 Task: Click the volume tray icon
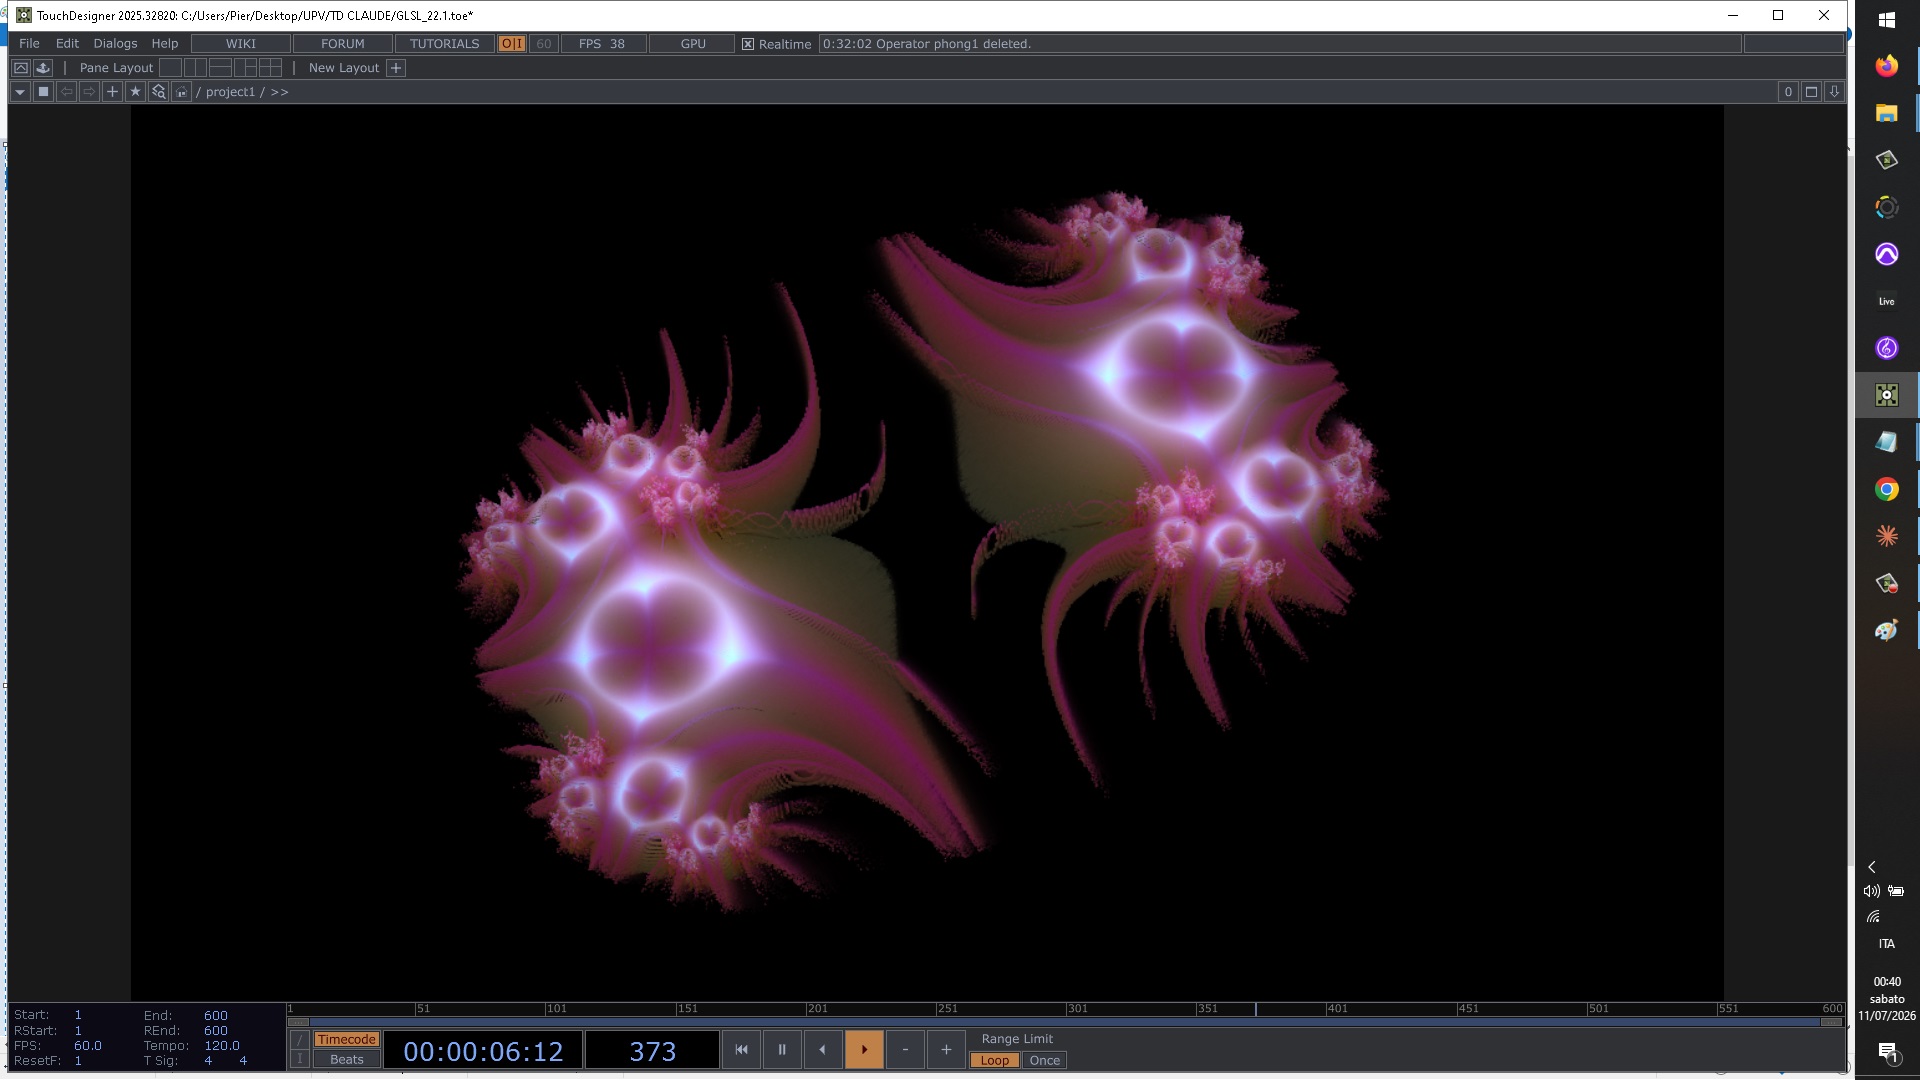coord(1871,891)
